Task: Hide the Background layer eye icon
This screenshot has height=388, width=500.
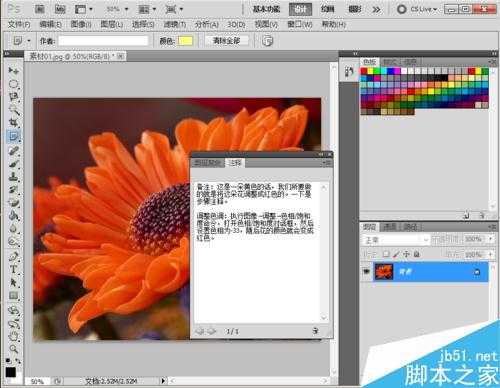Action: (x=366, y=272)
